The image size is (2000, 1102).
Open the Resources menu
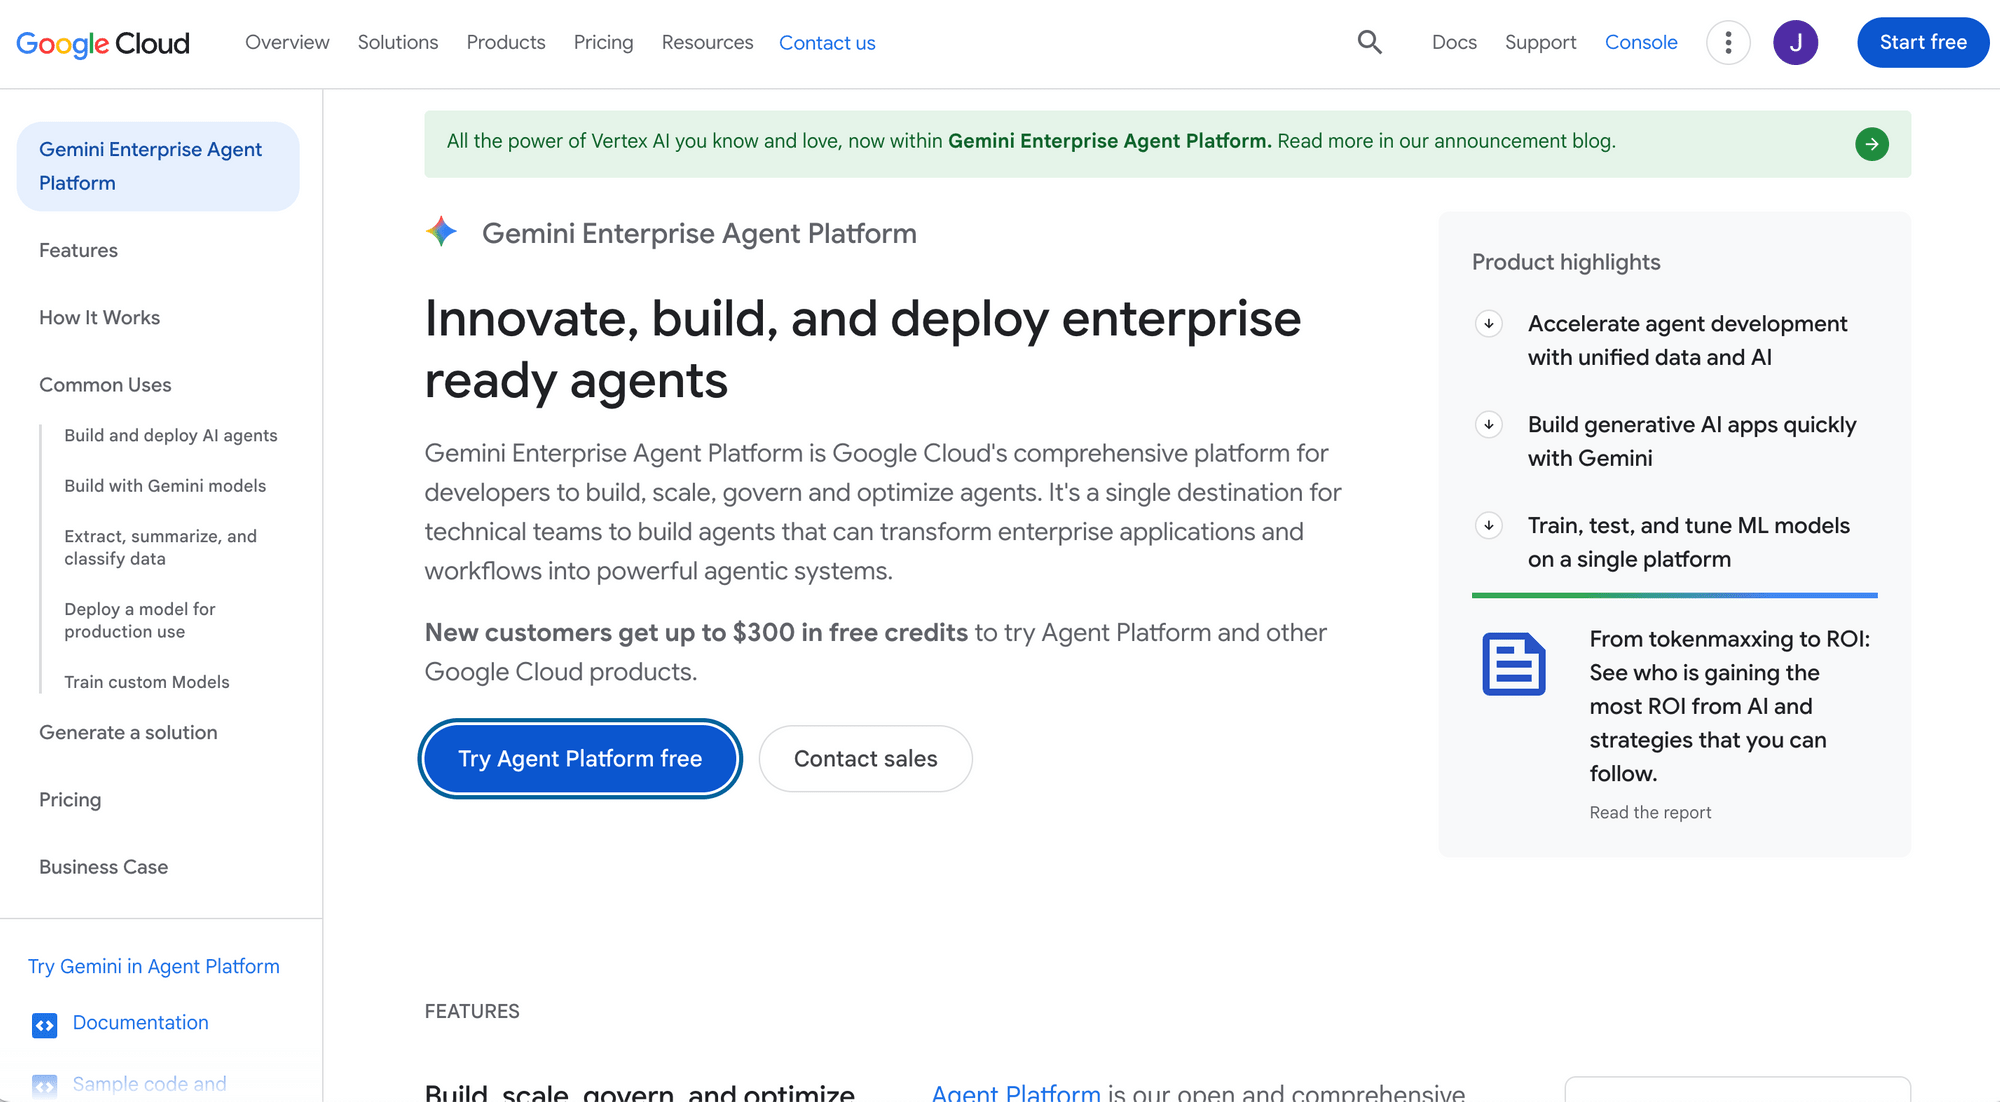[707, 43]
